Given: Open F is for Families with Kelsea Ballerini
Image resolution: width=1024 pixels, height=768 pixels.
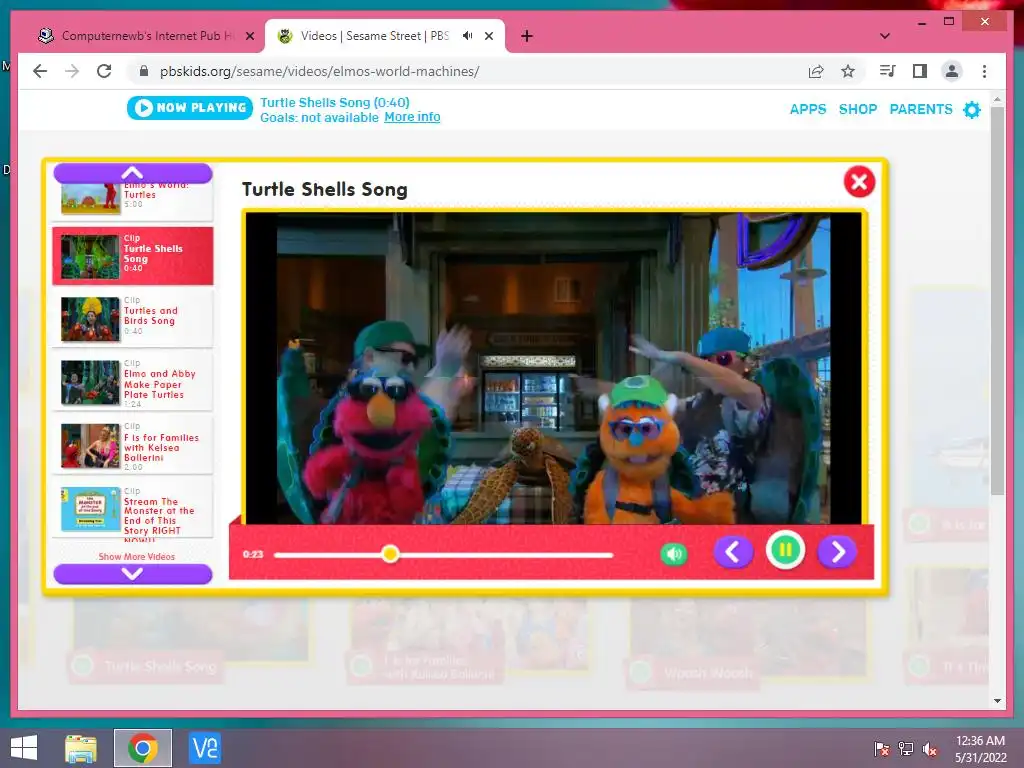Looking at the screenshot, I should pos(133,446).
